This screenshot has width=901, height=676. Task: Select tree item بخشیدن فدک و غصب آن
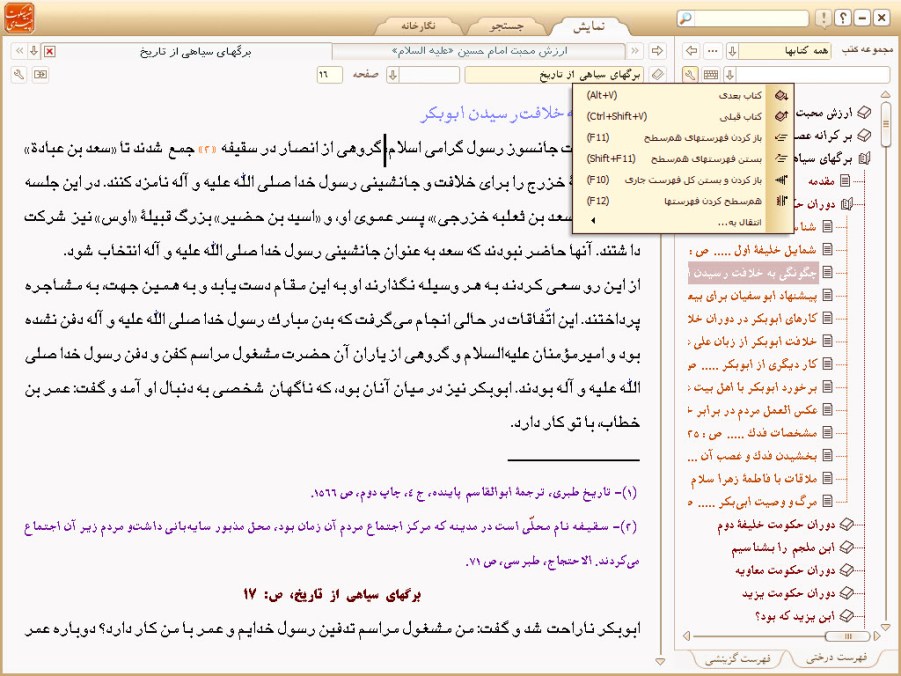(x=753, y=456)
